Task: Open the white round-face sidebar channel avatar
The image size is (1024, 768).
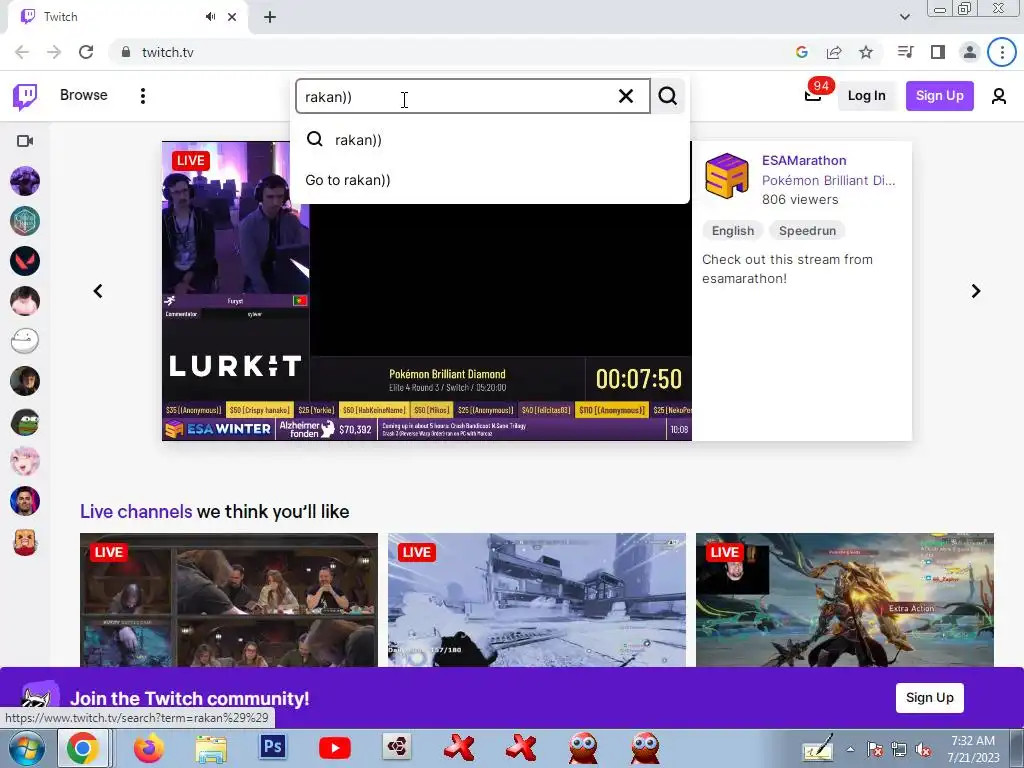Action: 25,341
